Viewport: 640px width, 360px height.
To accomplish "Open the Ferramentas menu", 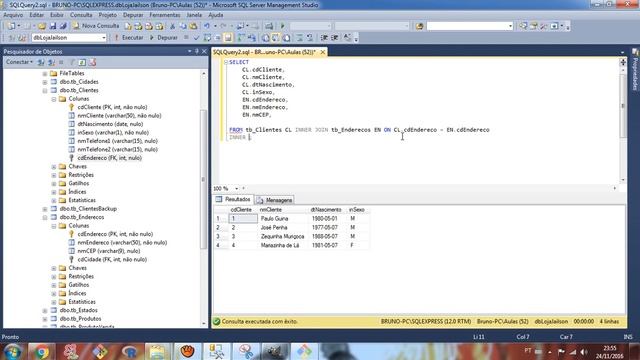I will click(164, 15).
